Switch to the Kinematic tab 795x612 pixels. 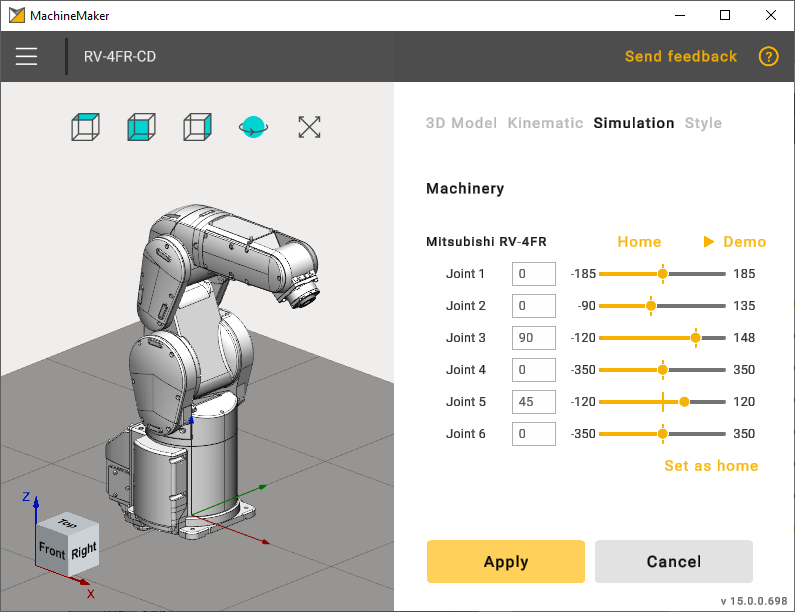[x=545, y=123]
